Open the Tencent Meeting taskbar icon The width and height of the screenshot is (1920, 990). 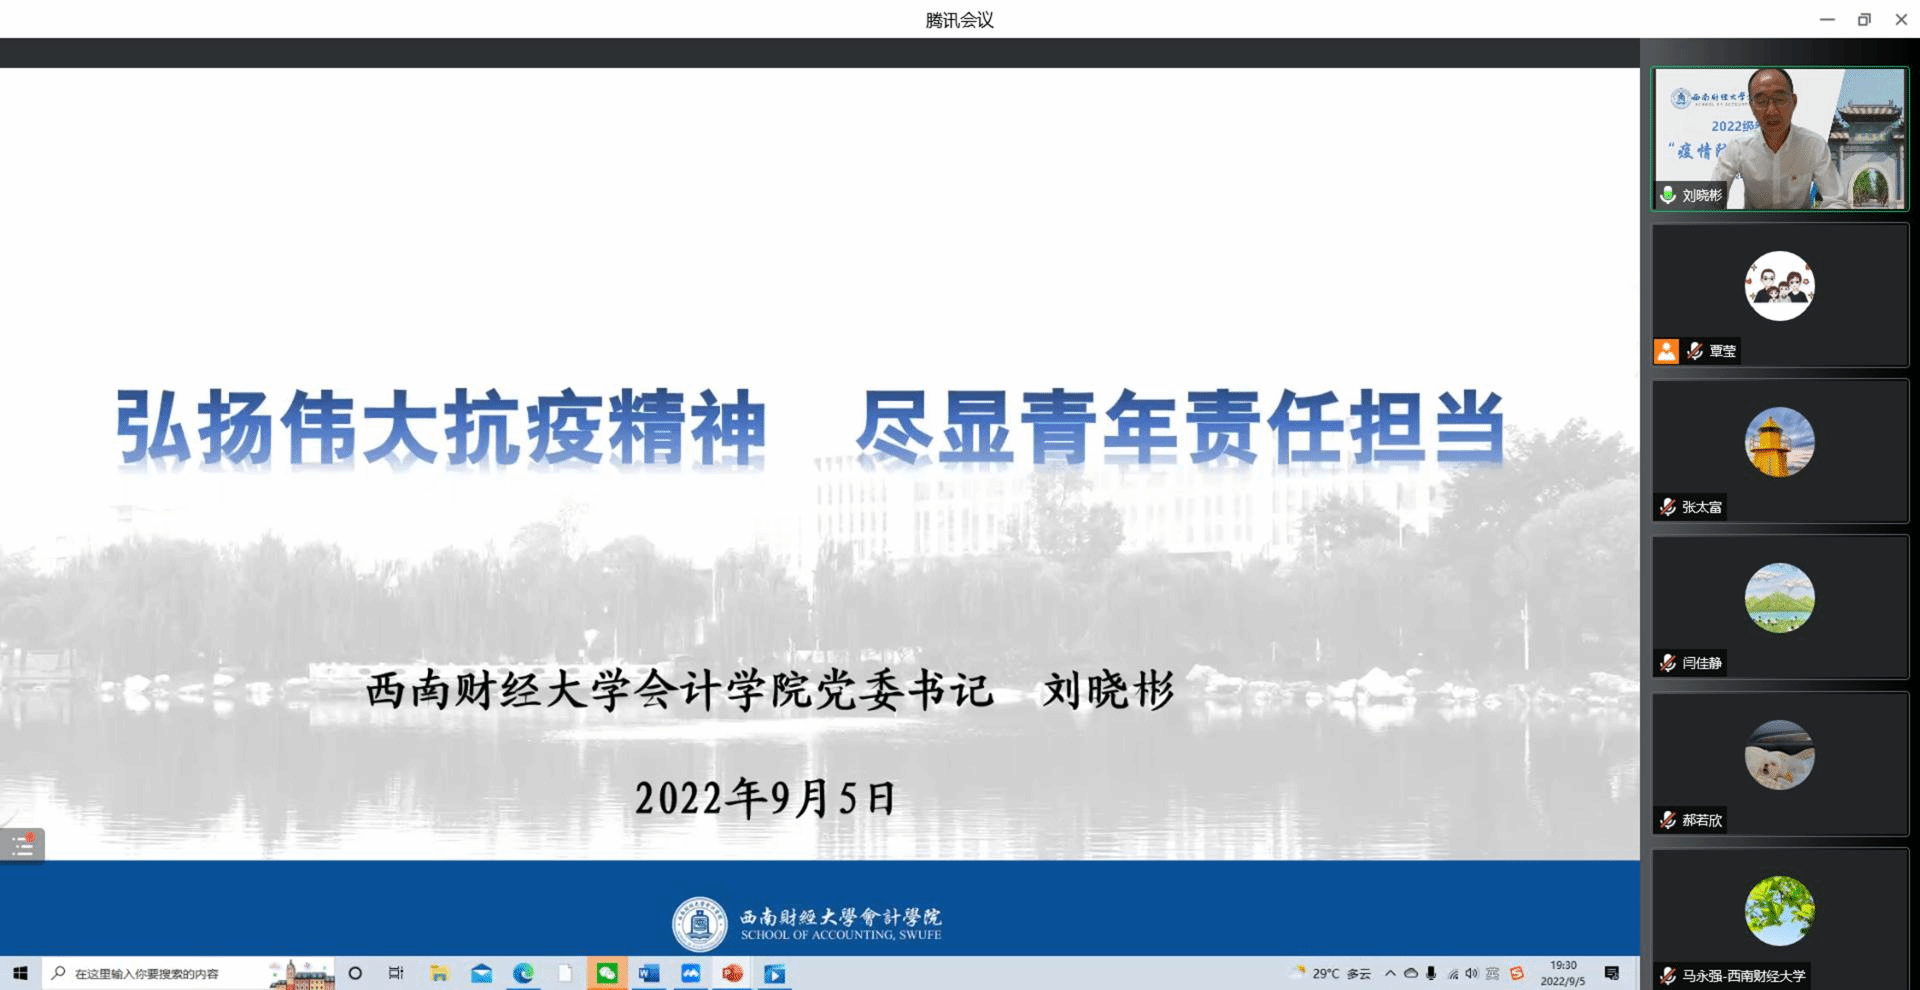click(x=691, y=973)
